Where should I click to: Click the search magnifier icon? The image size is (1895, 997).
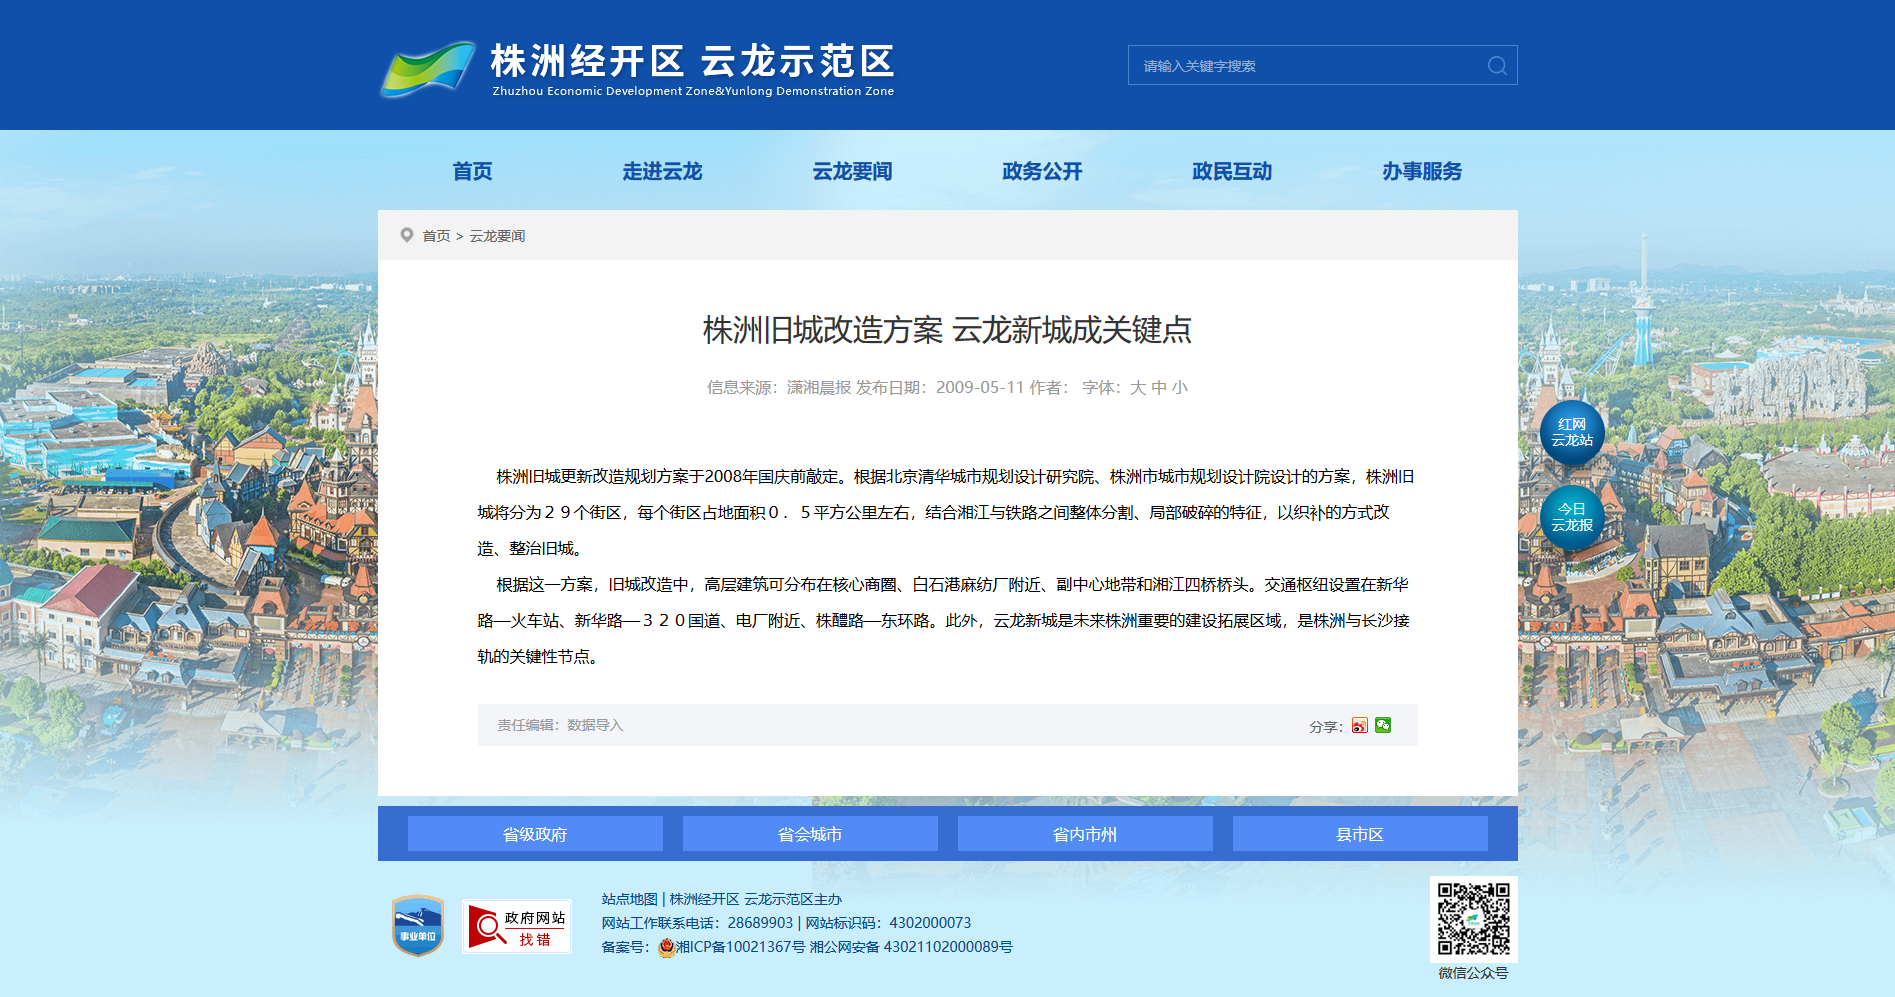[x=1496, y=66]
